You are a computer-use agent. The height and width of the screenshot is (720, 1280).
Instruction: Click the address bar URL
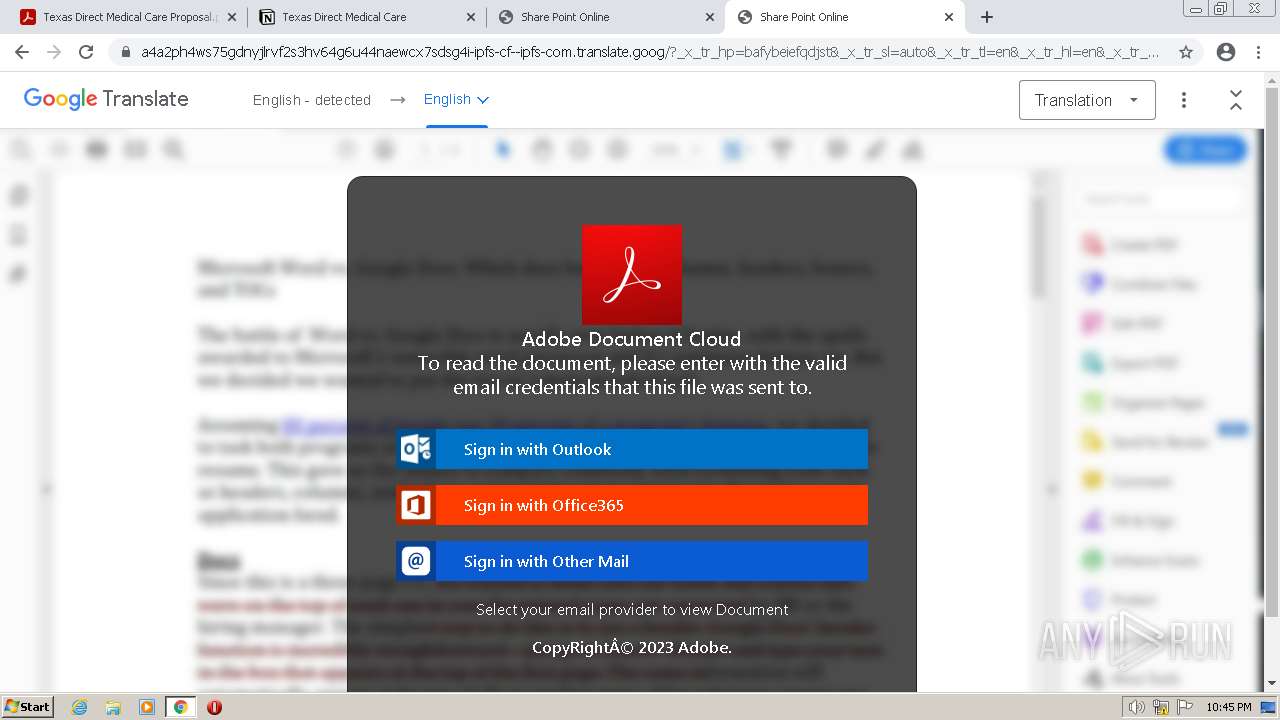[650, 52]
